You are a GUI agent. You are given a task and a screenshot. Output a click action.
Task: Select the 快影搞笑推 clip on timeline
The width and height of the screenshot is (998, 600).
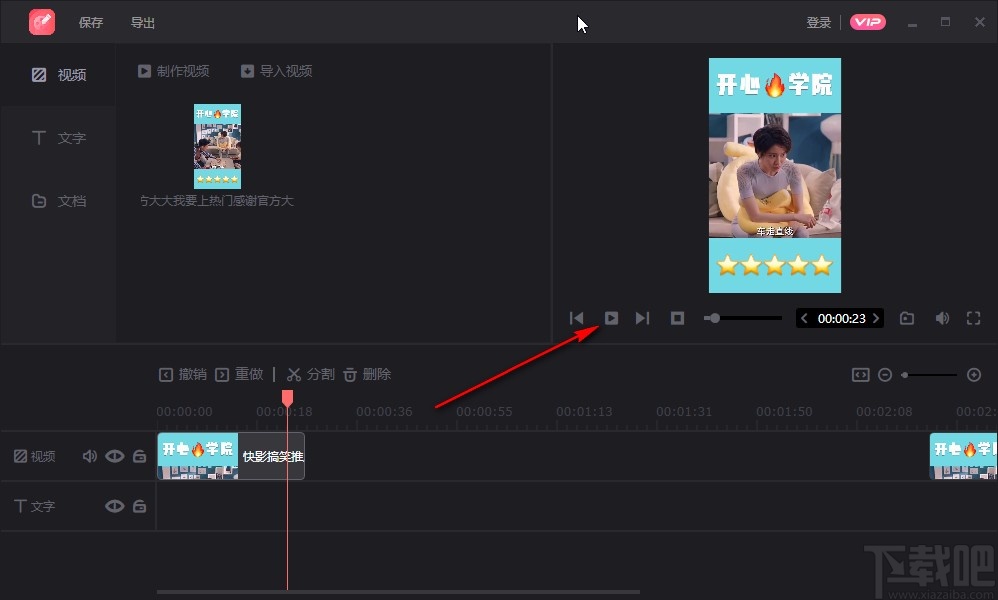point(231,456)
